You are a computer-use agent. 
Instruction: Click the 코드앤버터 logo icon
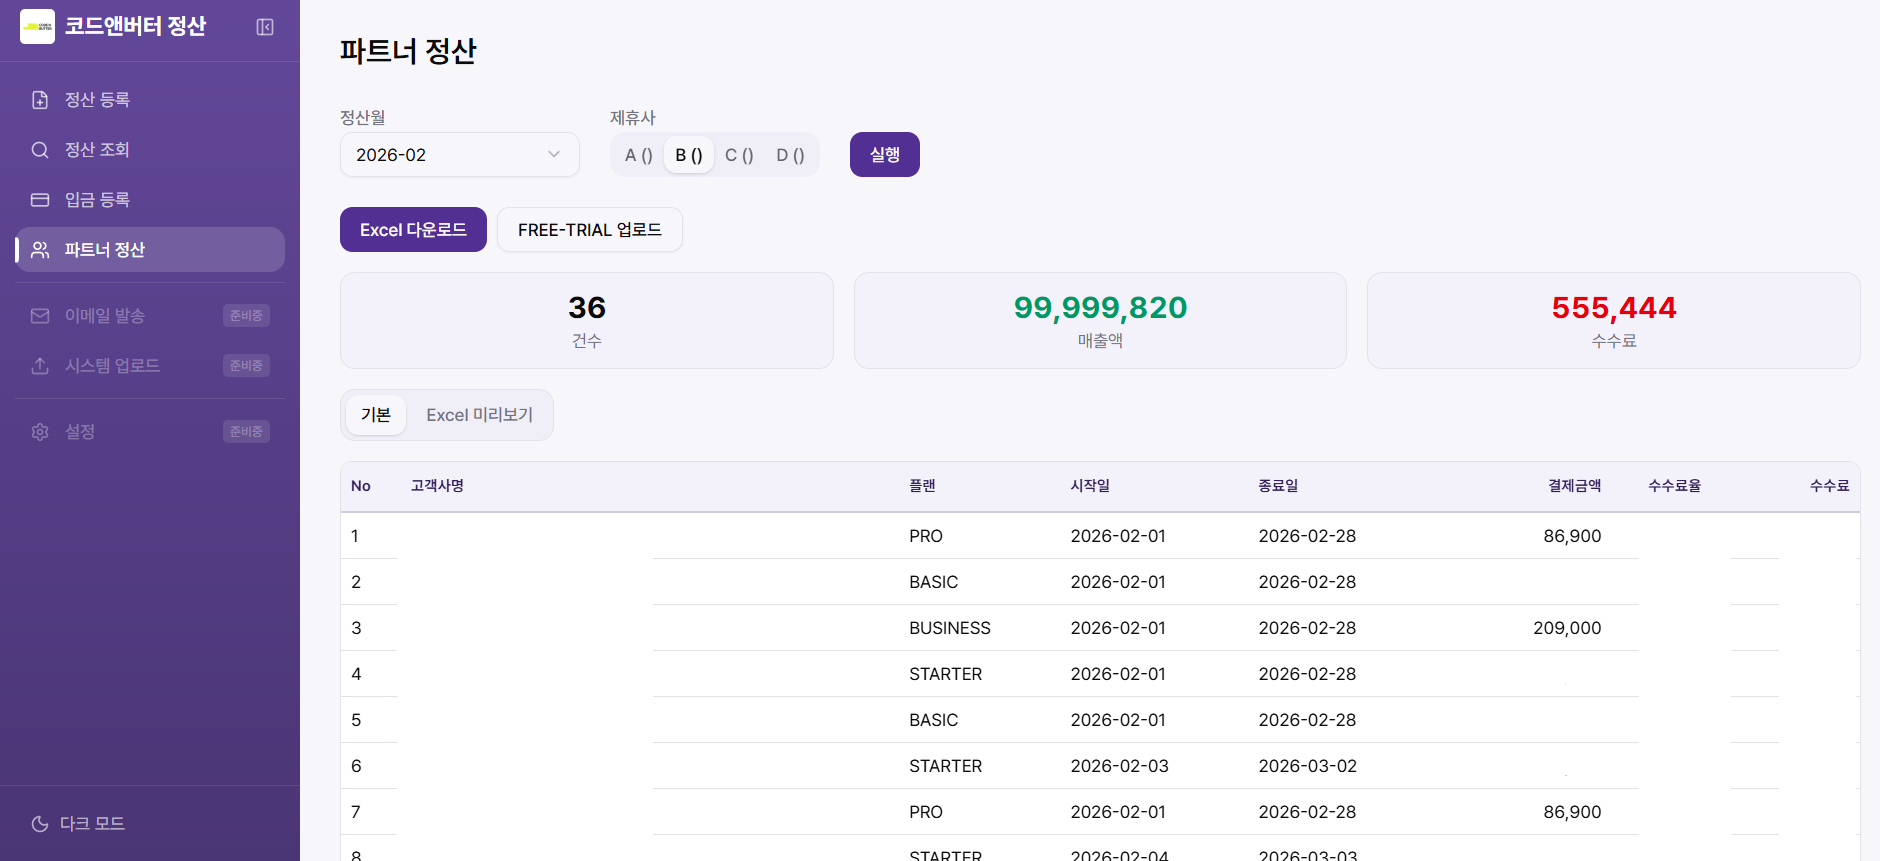38,27
